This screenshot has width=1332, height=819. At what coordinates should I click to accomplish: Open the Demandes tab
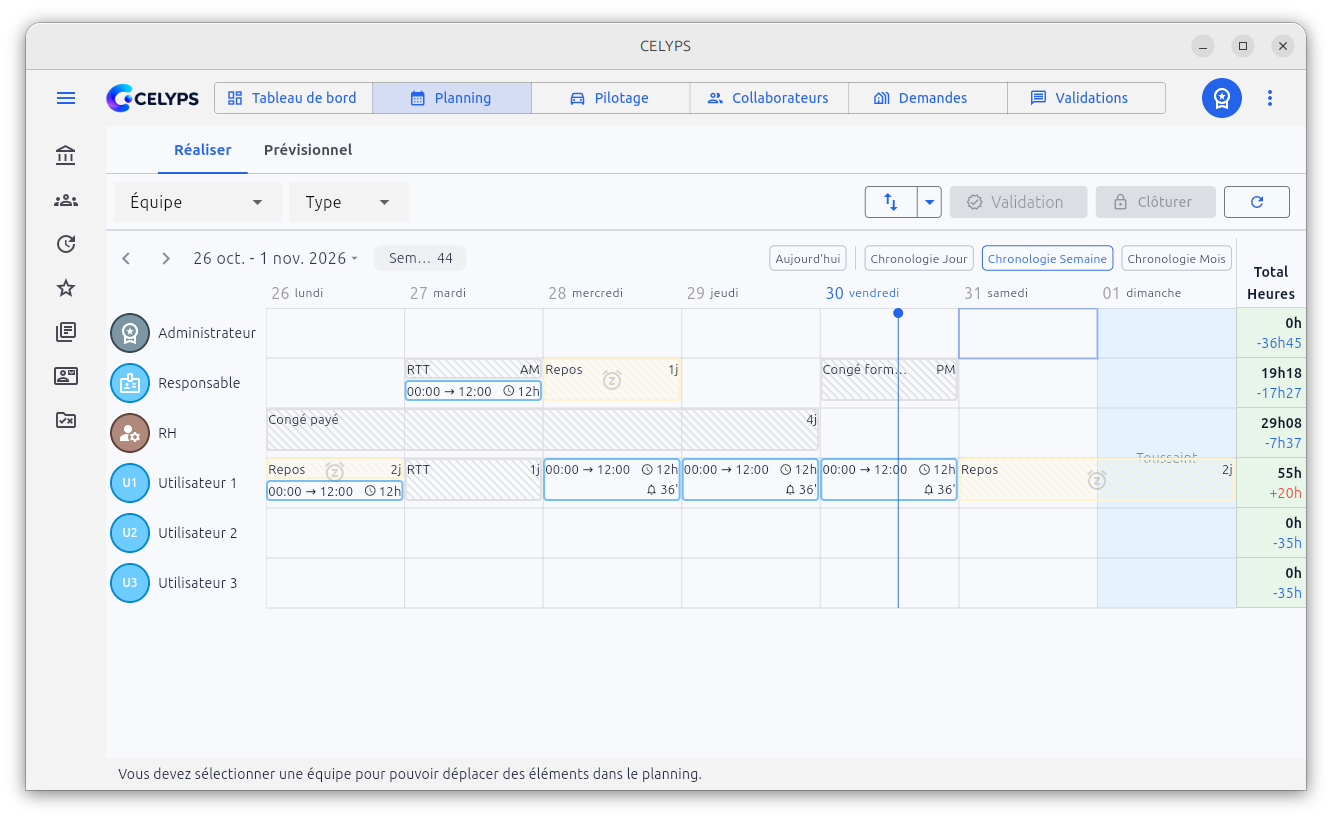tap(927, 98)
